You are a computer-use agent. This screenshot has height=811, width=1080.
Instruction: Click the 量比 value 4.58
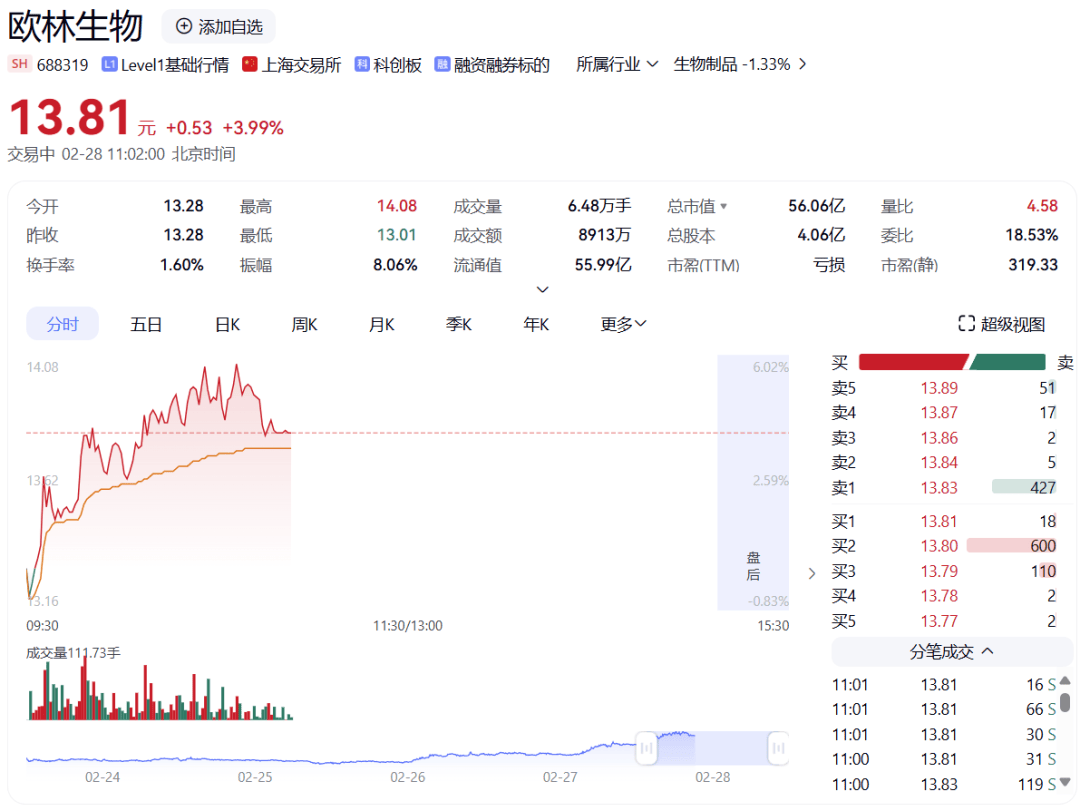tap(1041, 206)
